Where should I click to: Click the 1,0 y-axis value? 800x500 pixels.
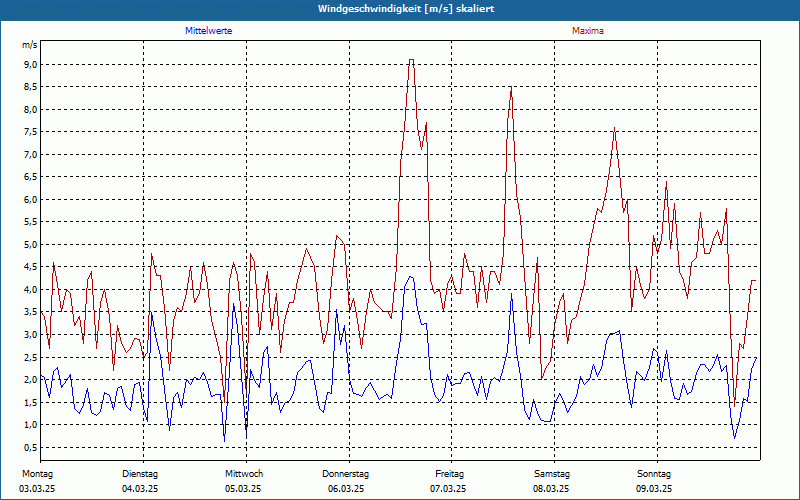point(30,424)
